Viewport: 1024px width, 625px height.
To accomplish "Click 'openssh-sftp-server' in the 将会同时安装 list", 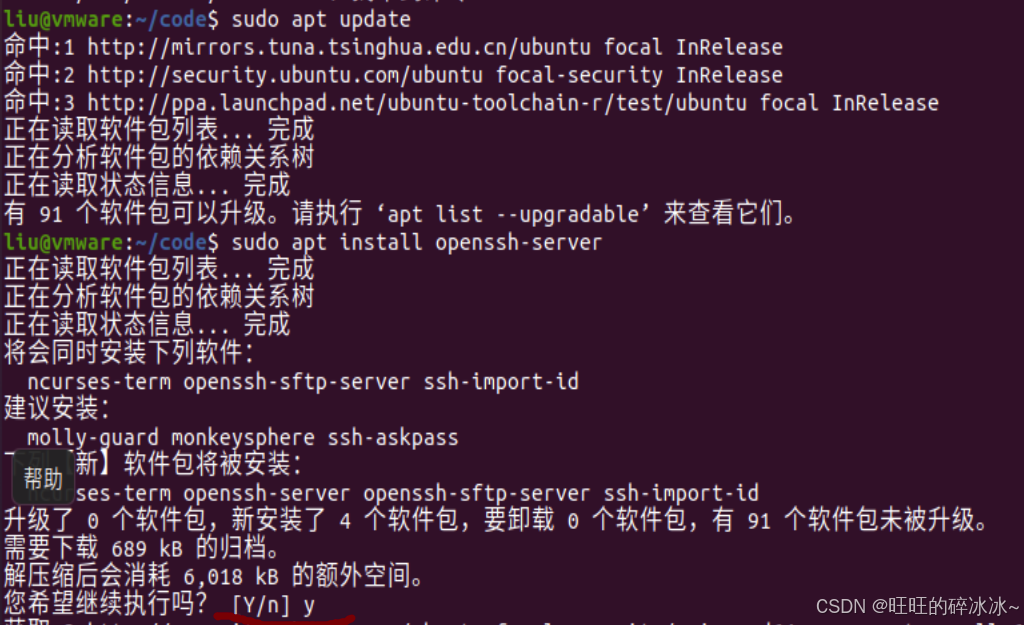I will pos(296,381).
